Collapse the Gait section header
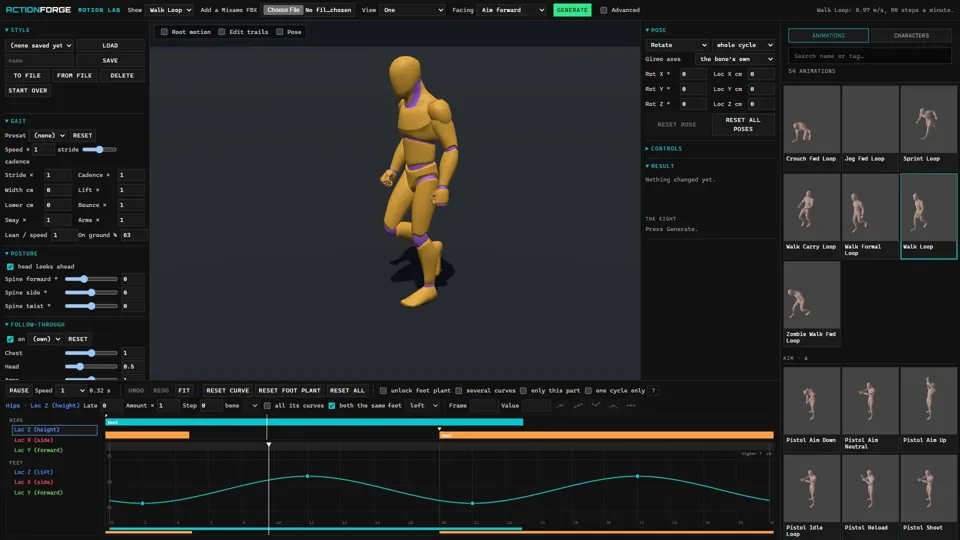 click(16, 121)
